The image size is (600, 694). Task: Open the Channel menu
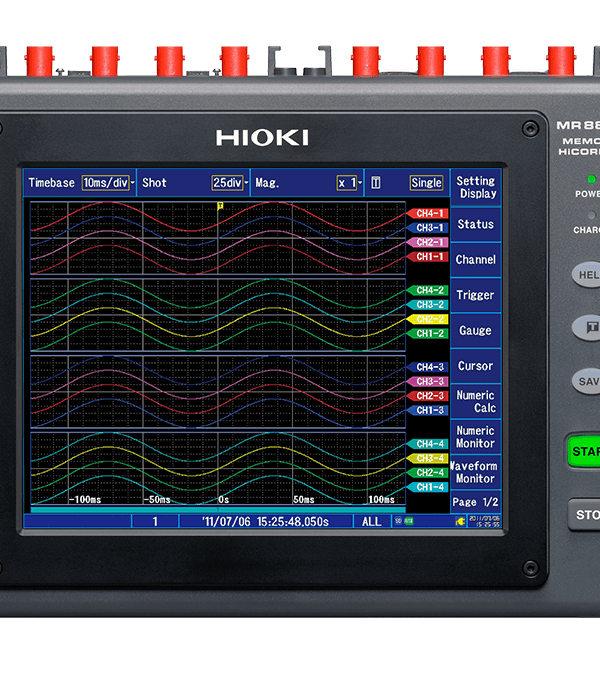point(476,260)
